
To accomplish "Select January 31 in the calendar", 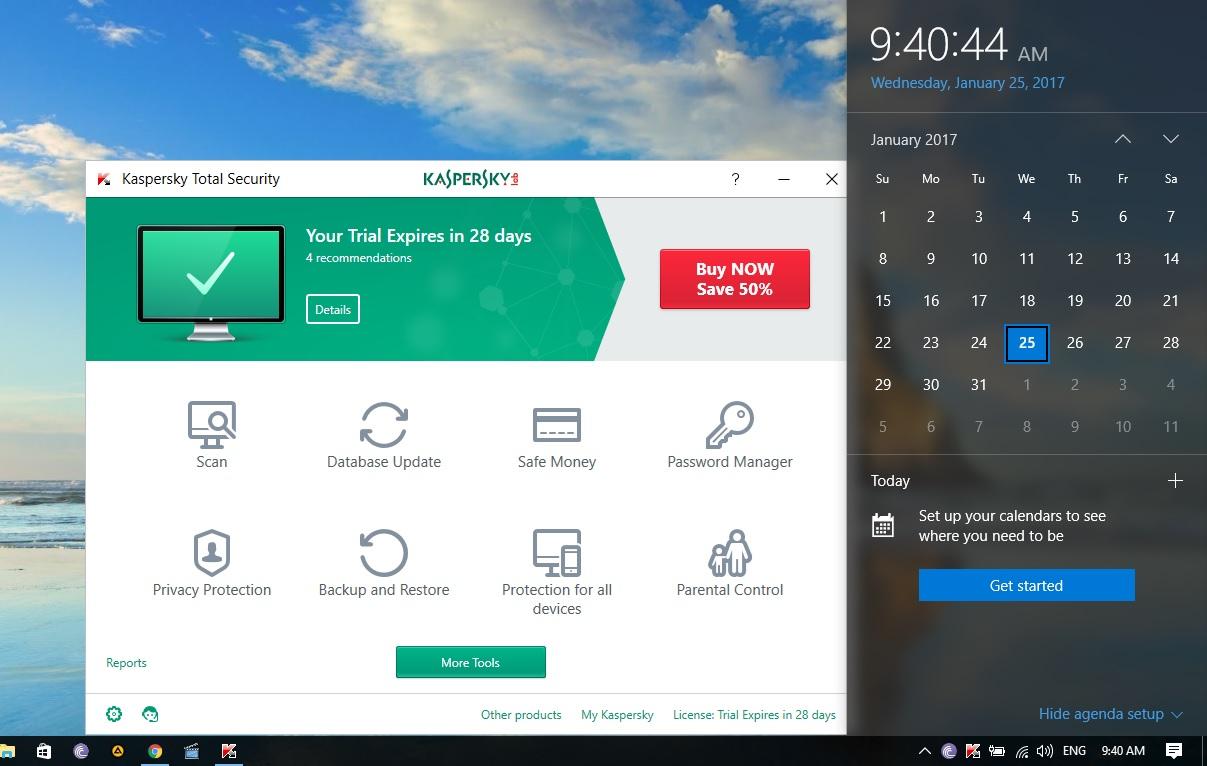I will pos(979,385).
